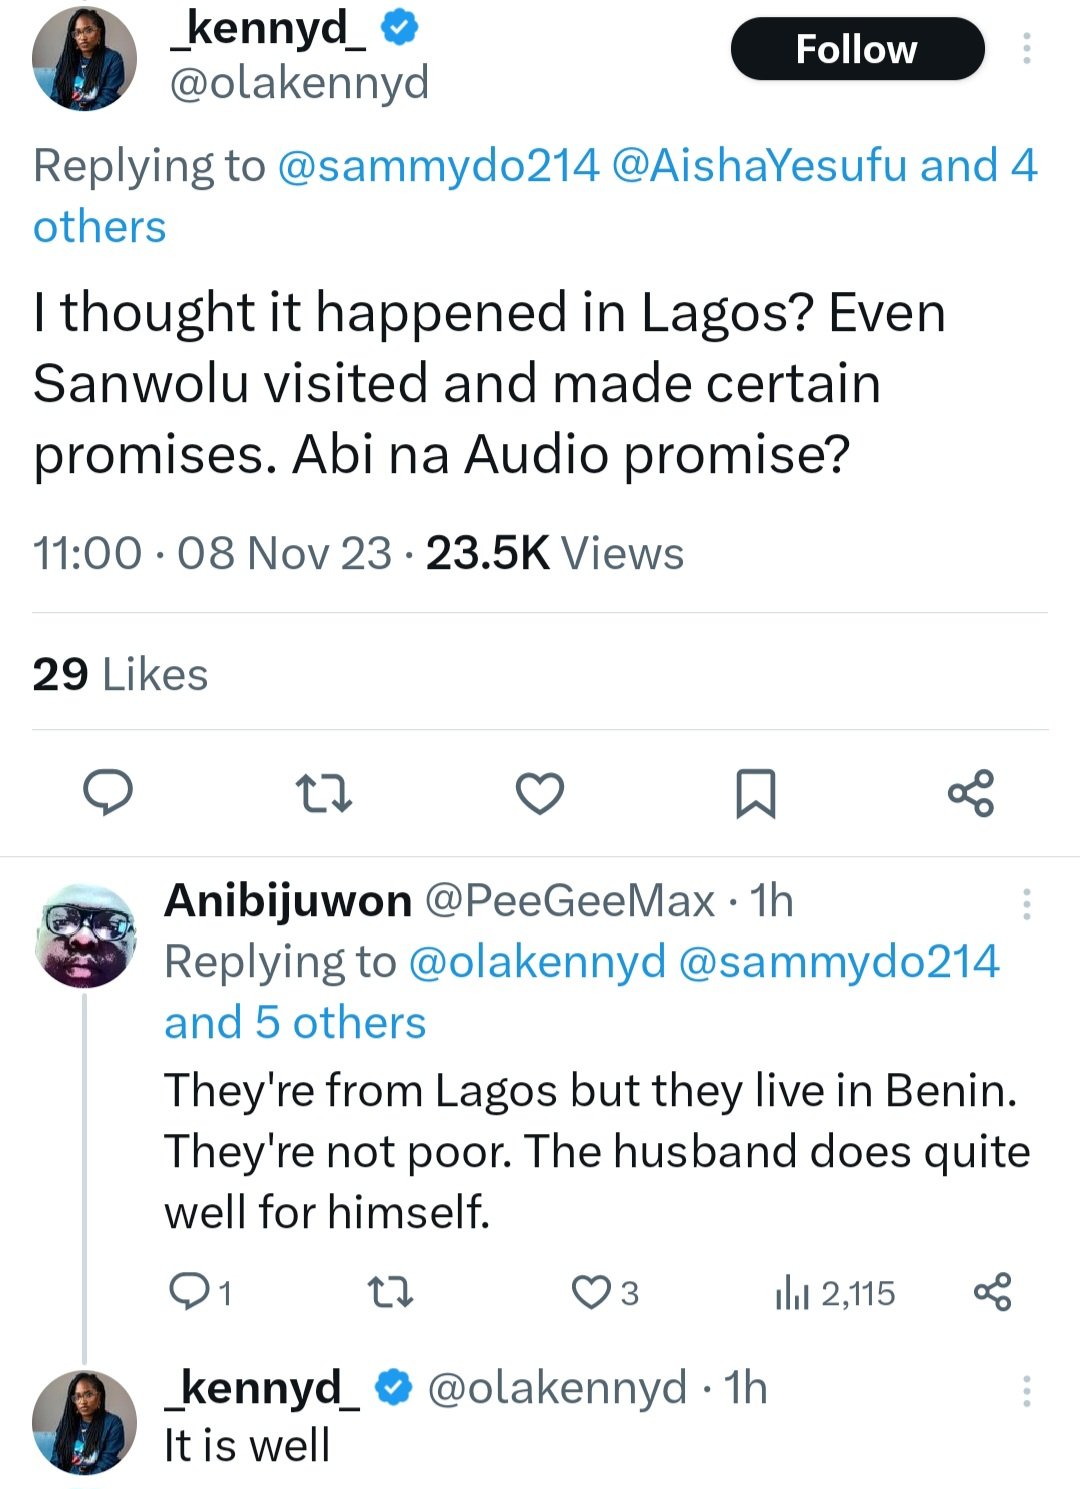Open @AishaYesufu profile link
Screen dimensions: 1080x1489
coord(759,166)
